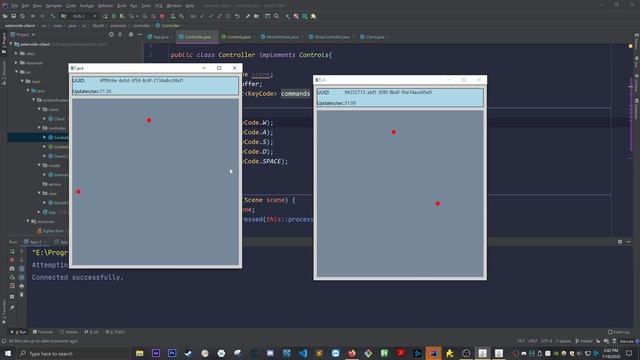Viewport: 640px width, 360px height.
Task: Open the VCS menu
Action: pos(159,6)
